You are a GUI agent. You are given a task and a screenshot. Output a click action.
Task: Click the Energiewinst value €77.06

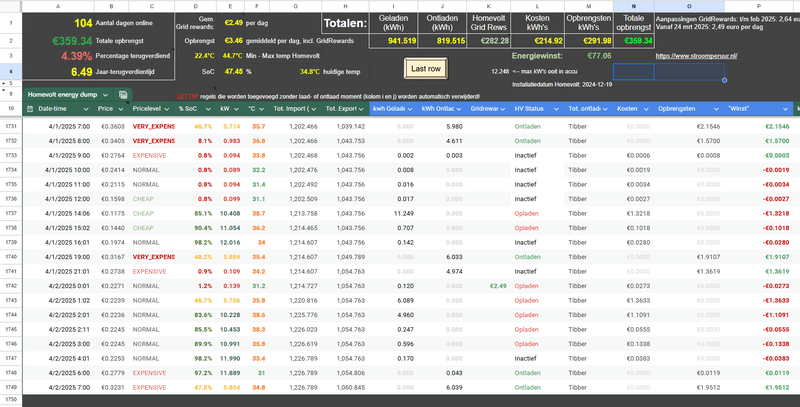click(599, 56)
